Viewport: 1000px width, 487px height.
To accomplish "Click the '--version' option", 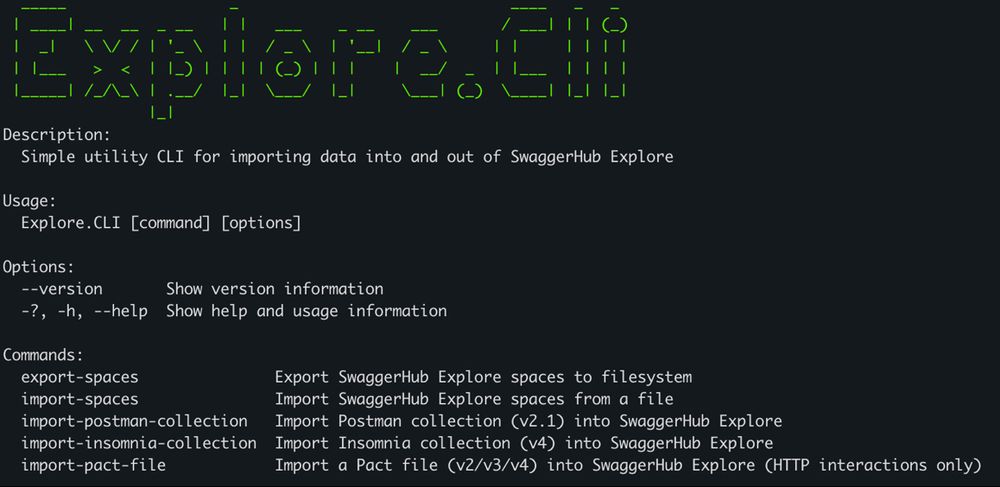I will (62, 289).
